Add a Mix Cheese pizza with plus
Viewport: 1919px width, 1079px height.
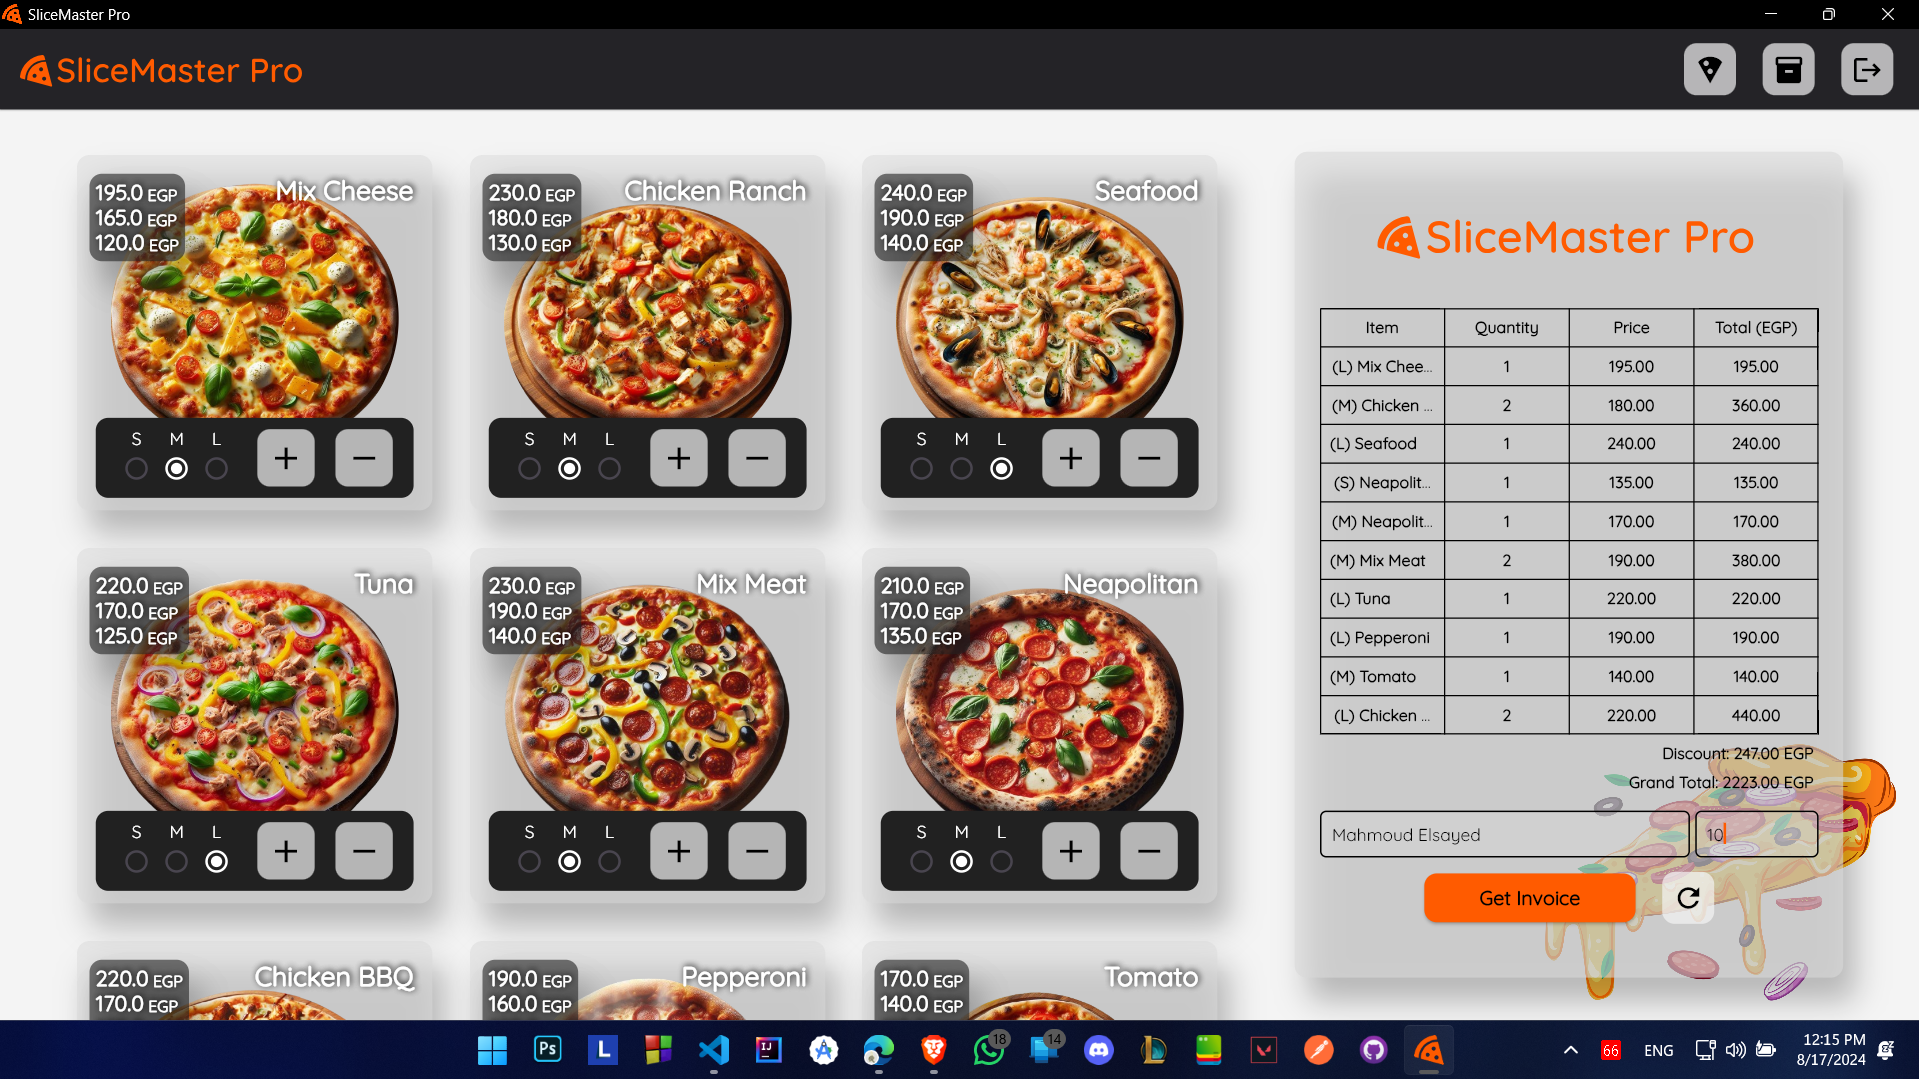286,458
